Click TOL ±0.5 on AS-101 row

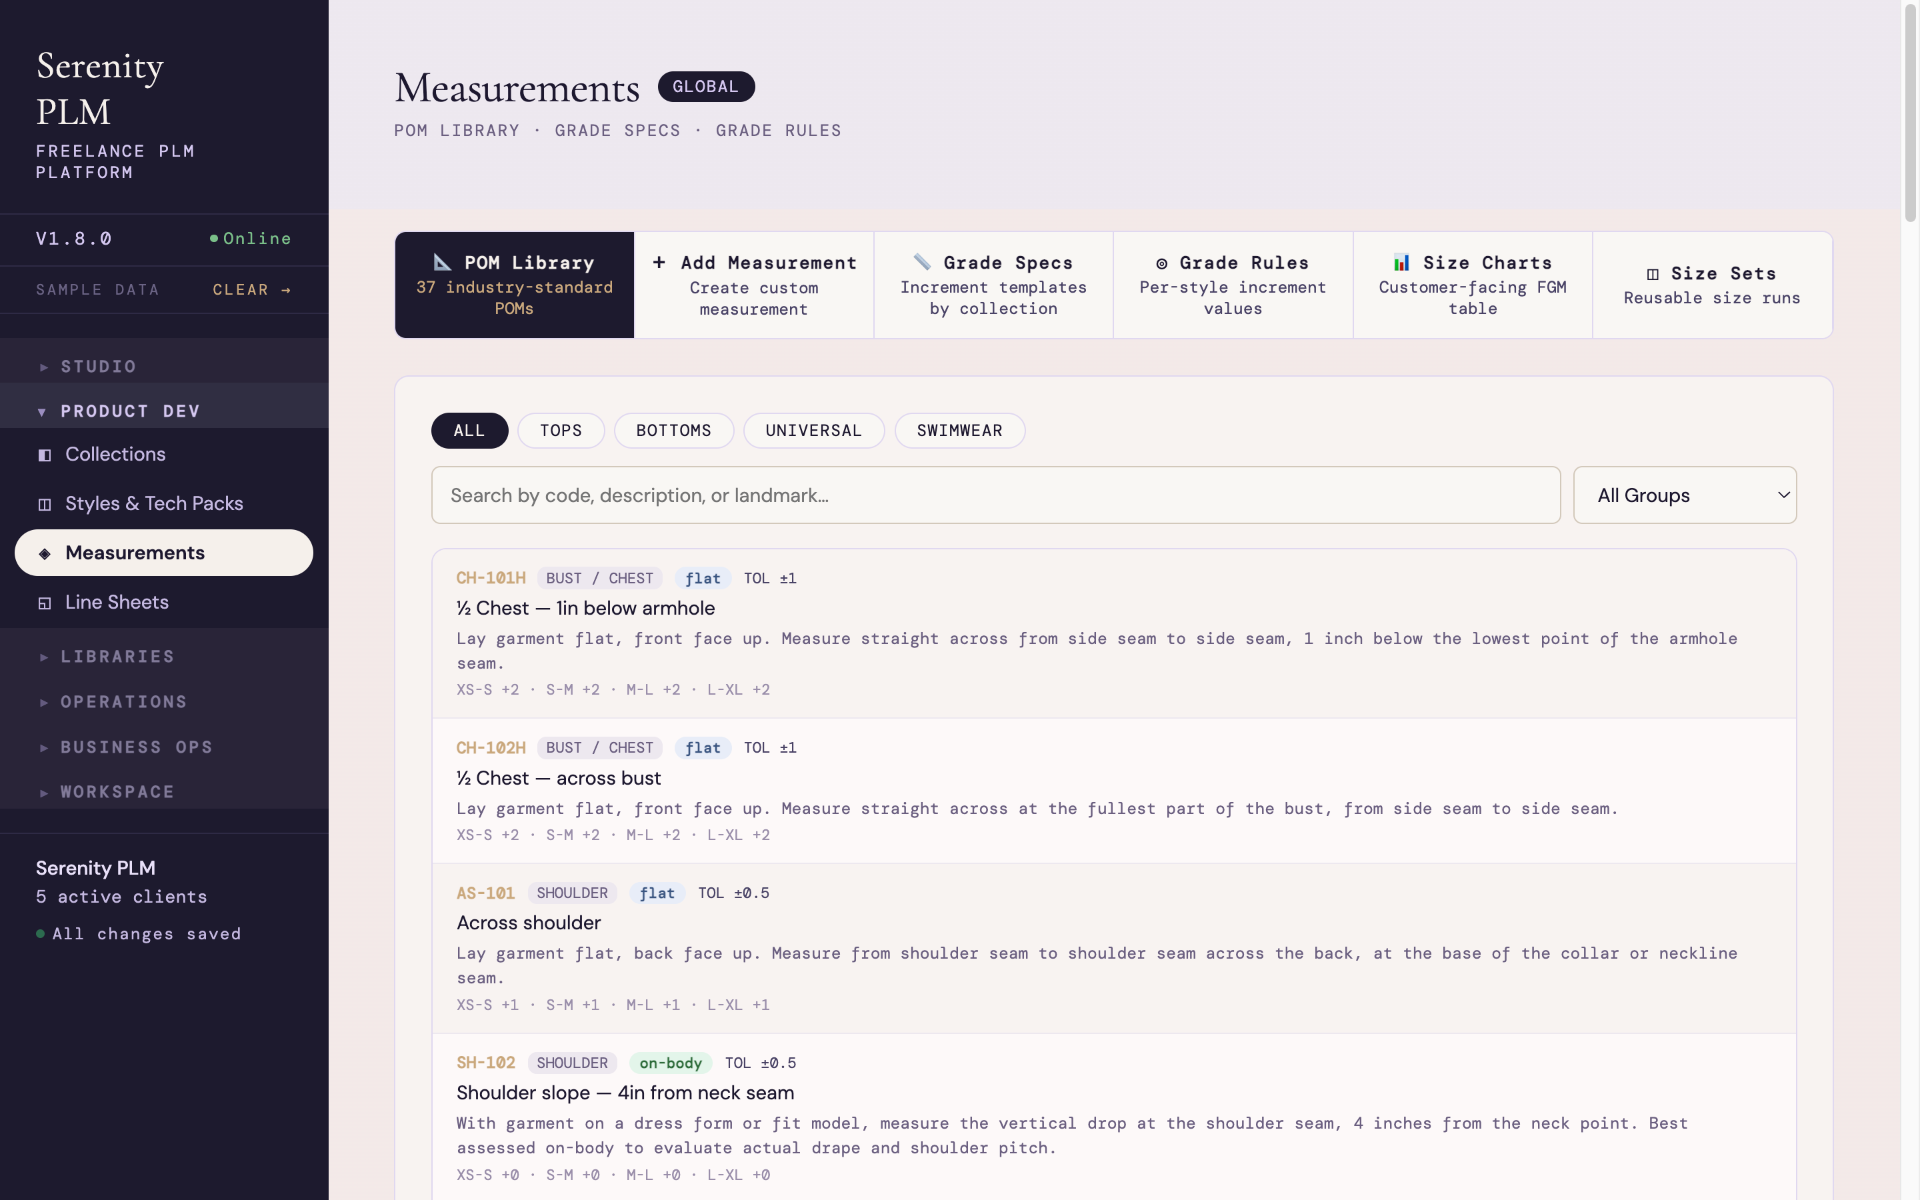734,893
